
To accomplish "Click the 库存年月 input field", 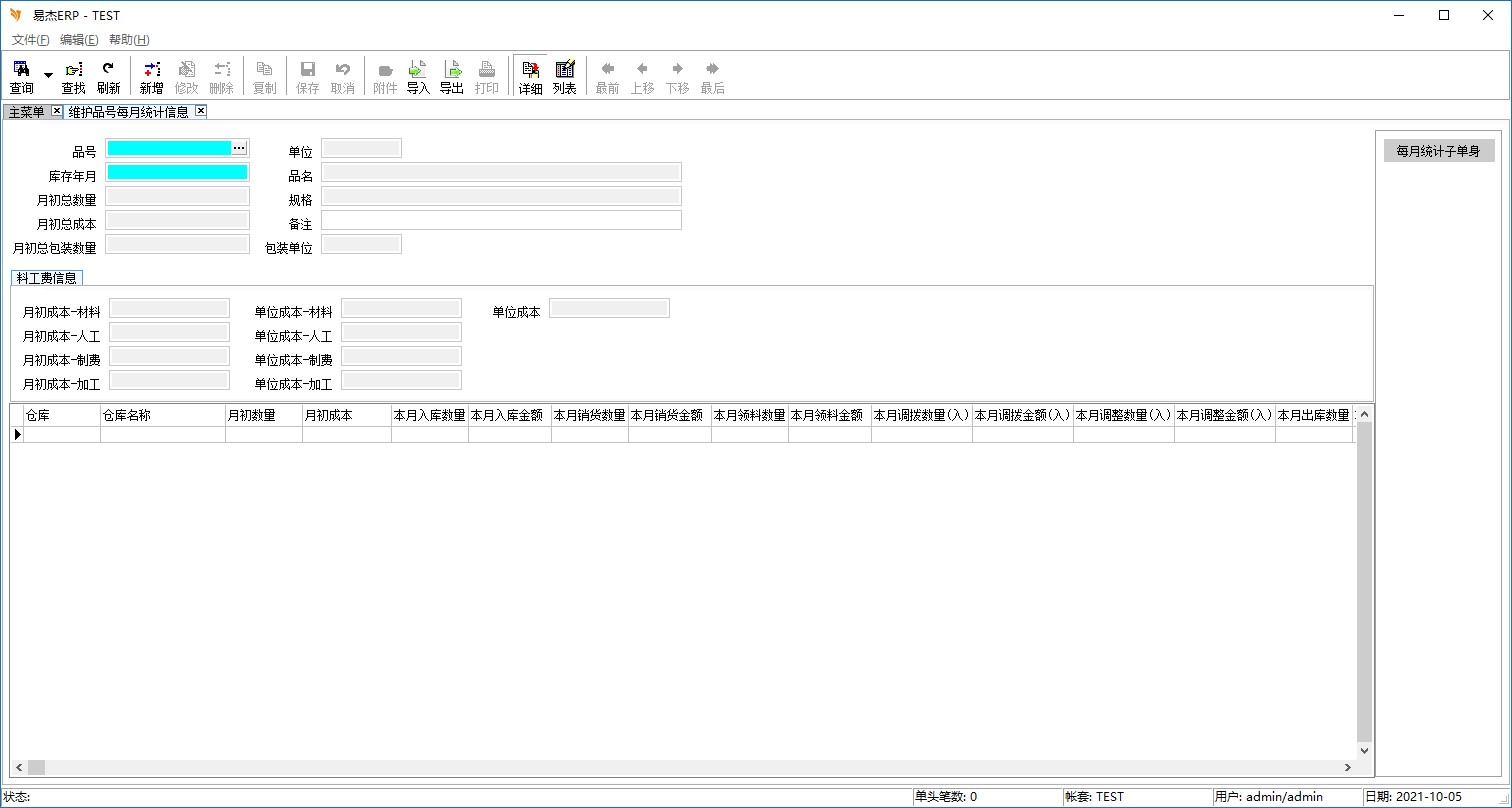I will (177, 172).
